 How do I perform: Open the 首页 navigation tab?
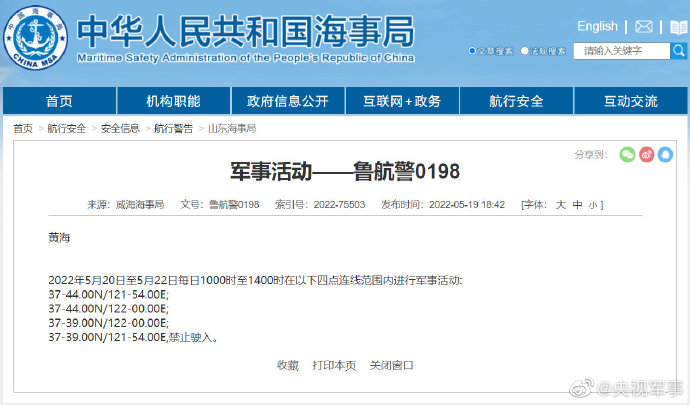(59, 101)
